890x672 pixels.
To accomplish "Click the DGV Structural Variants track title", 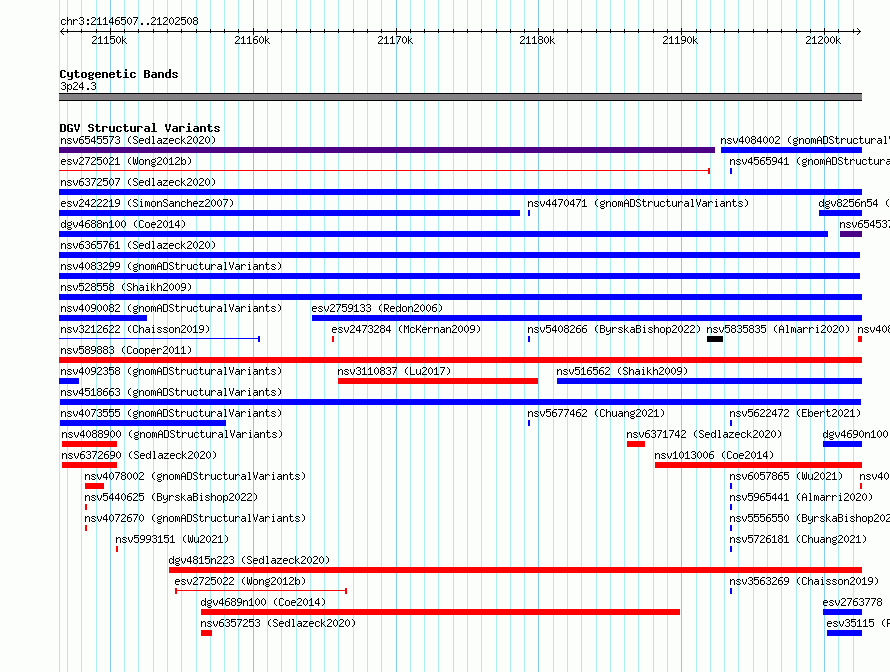I will tap(140, 128).
